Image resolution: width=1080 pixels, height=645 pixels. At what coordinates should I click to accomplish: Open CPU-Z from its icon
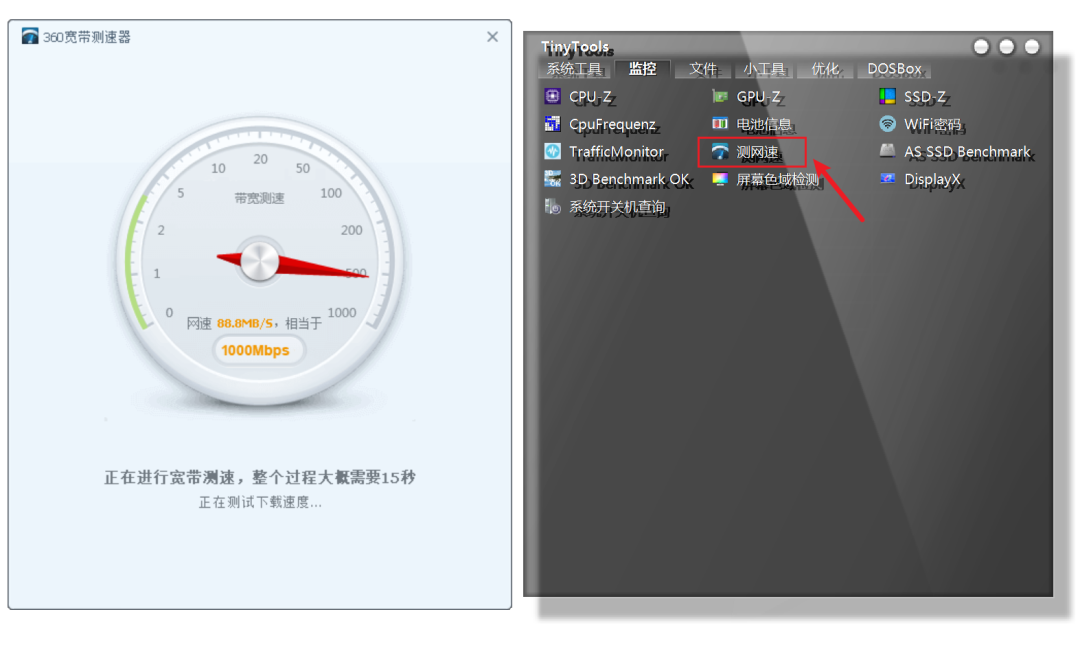552,96
